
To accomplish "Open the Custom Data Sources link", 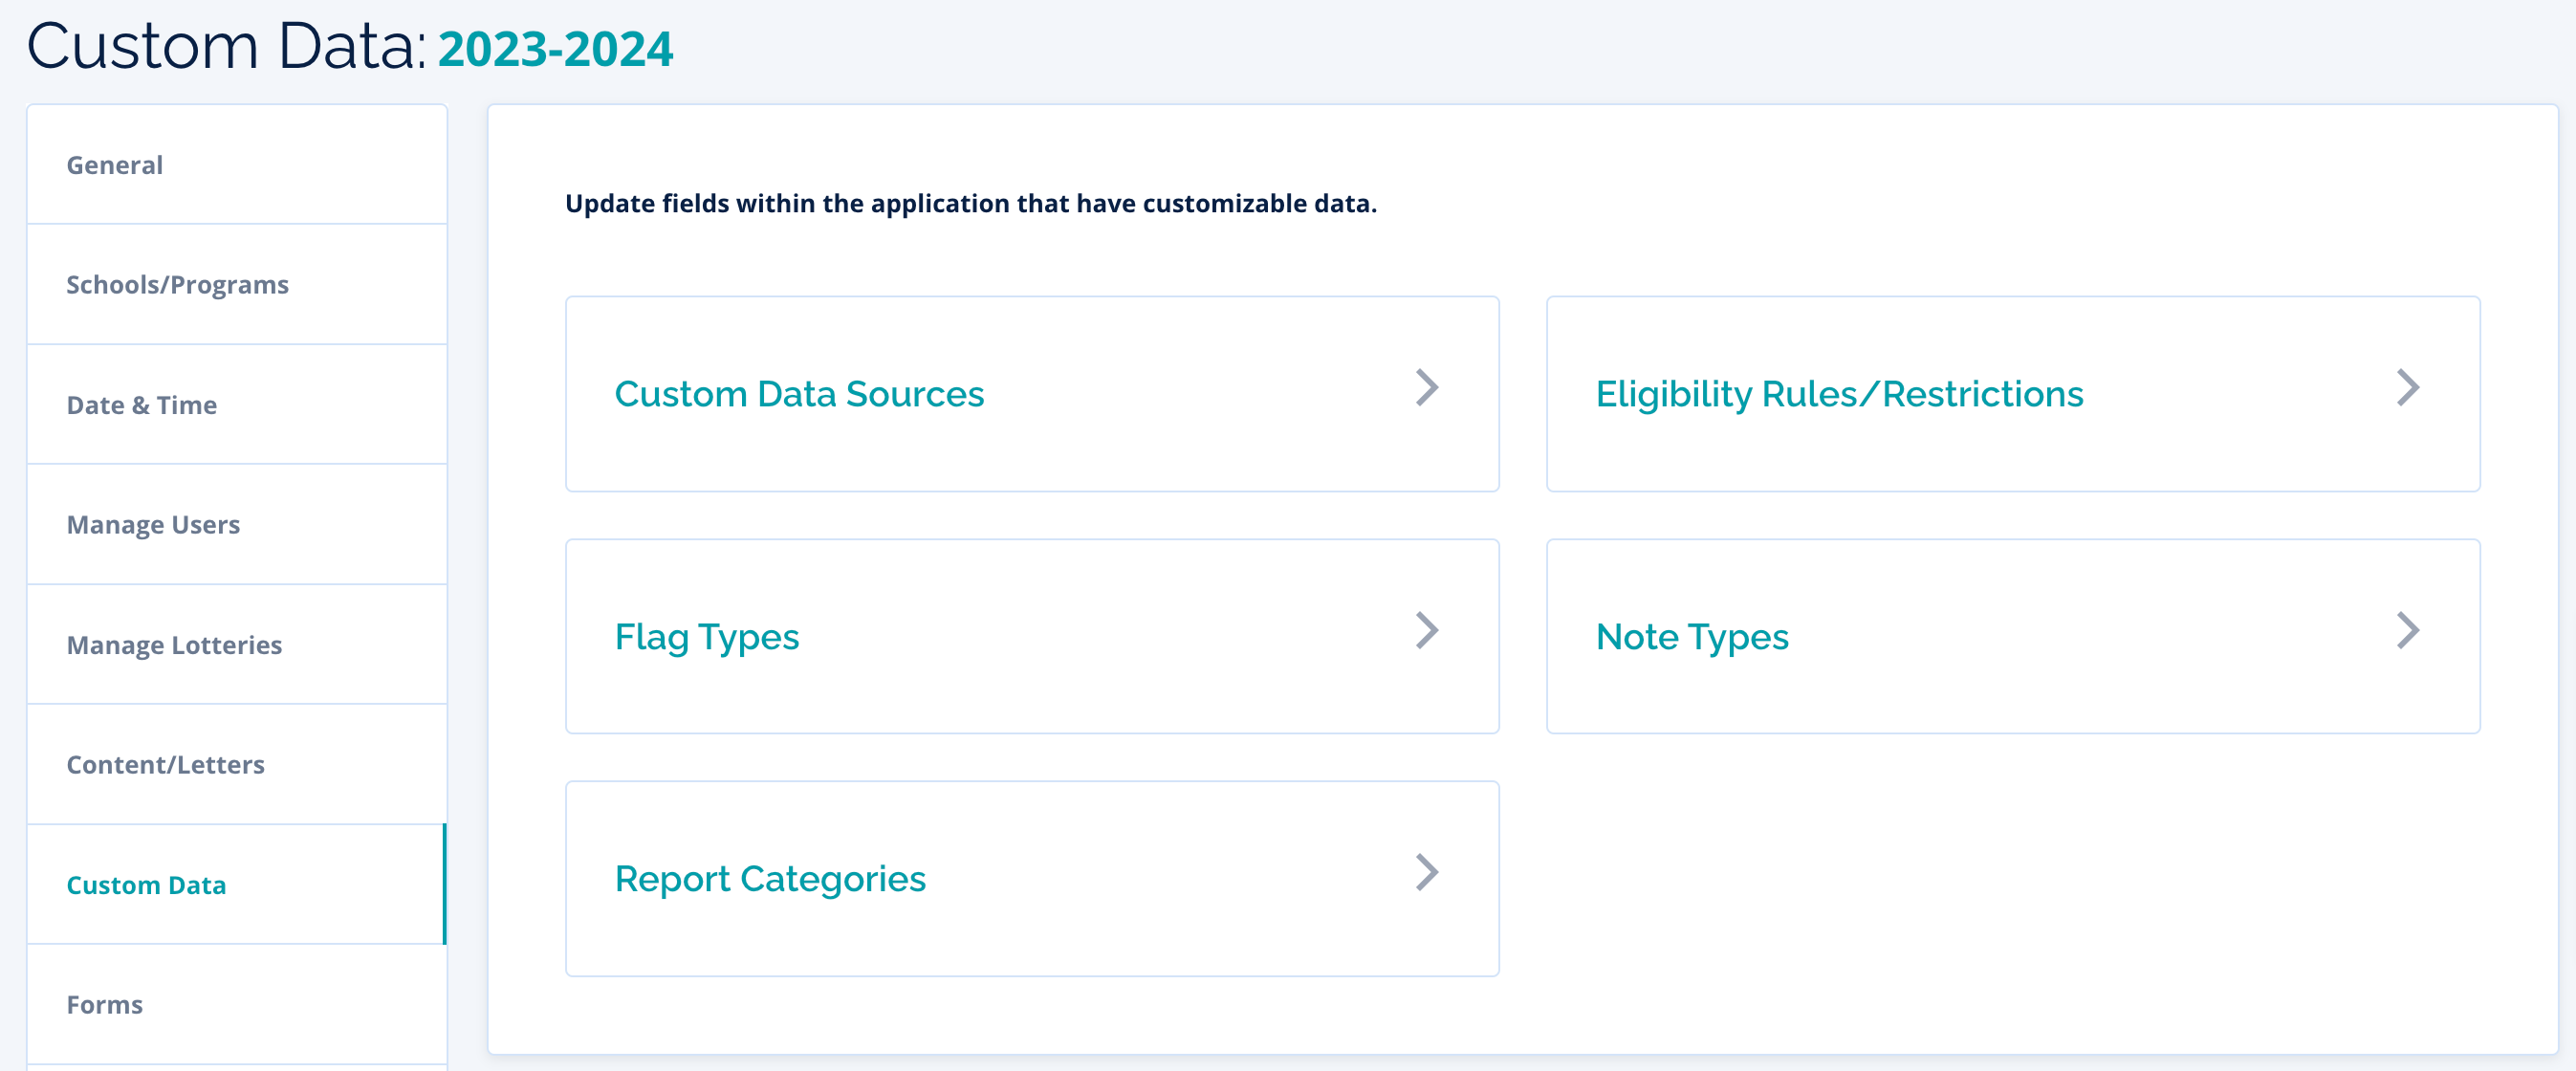I will [x=799, y=394].
